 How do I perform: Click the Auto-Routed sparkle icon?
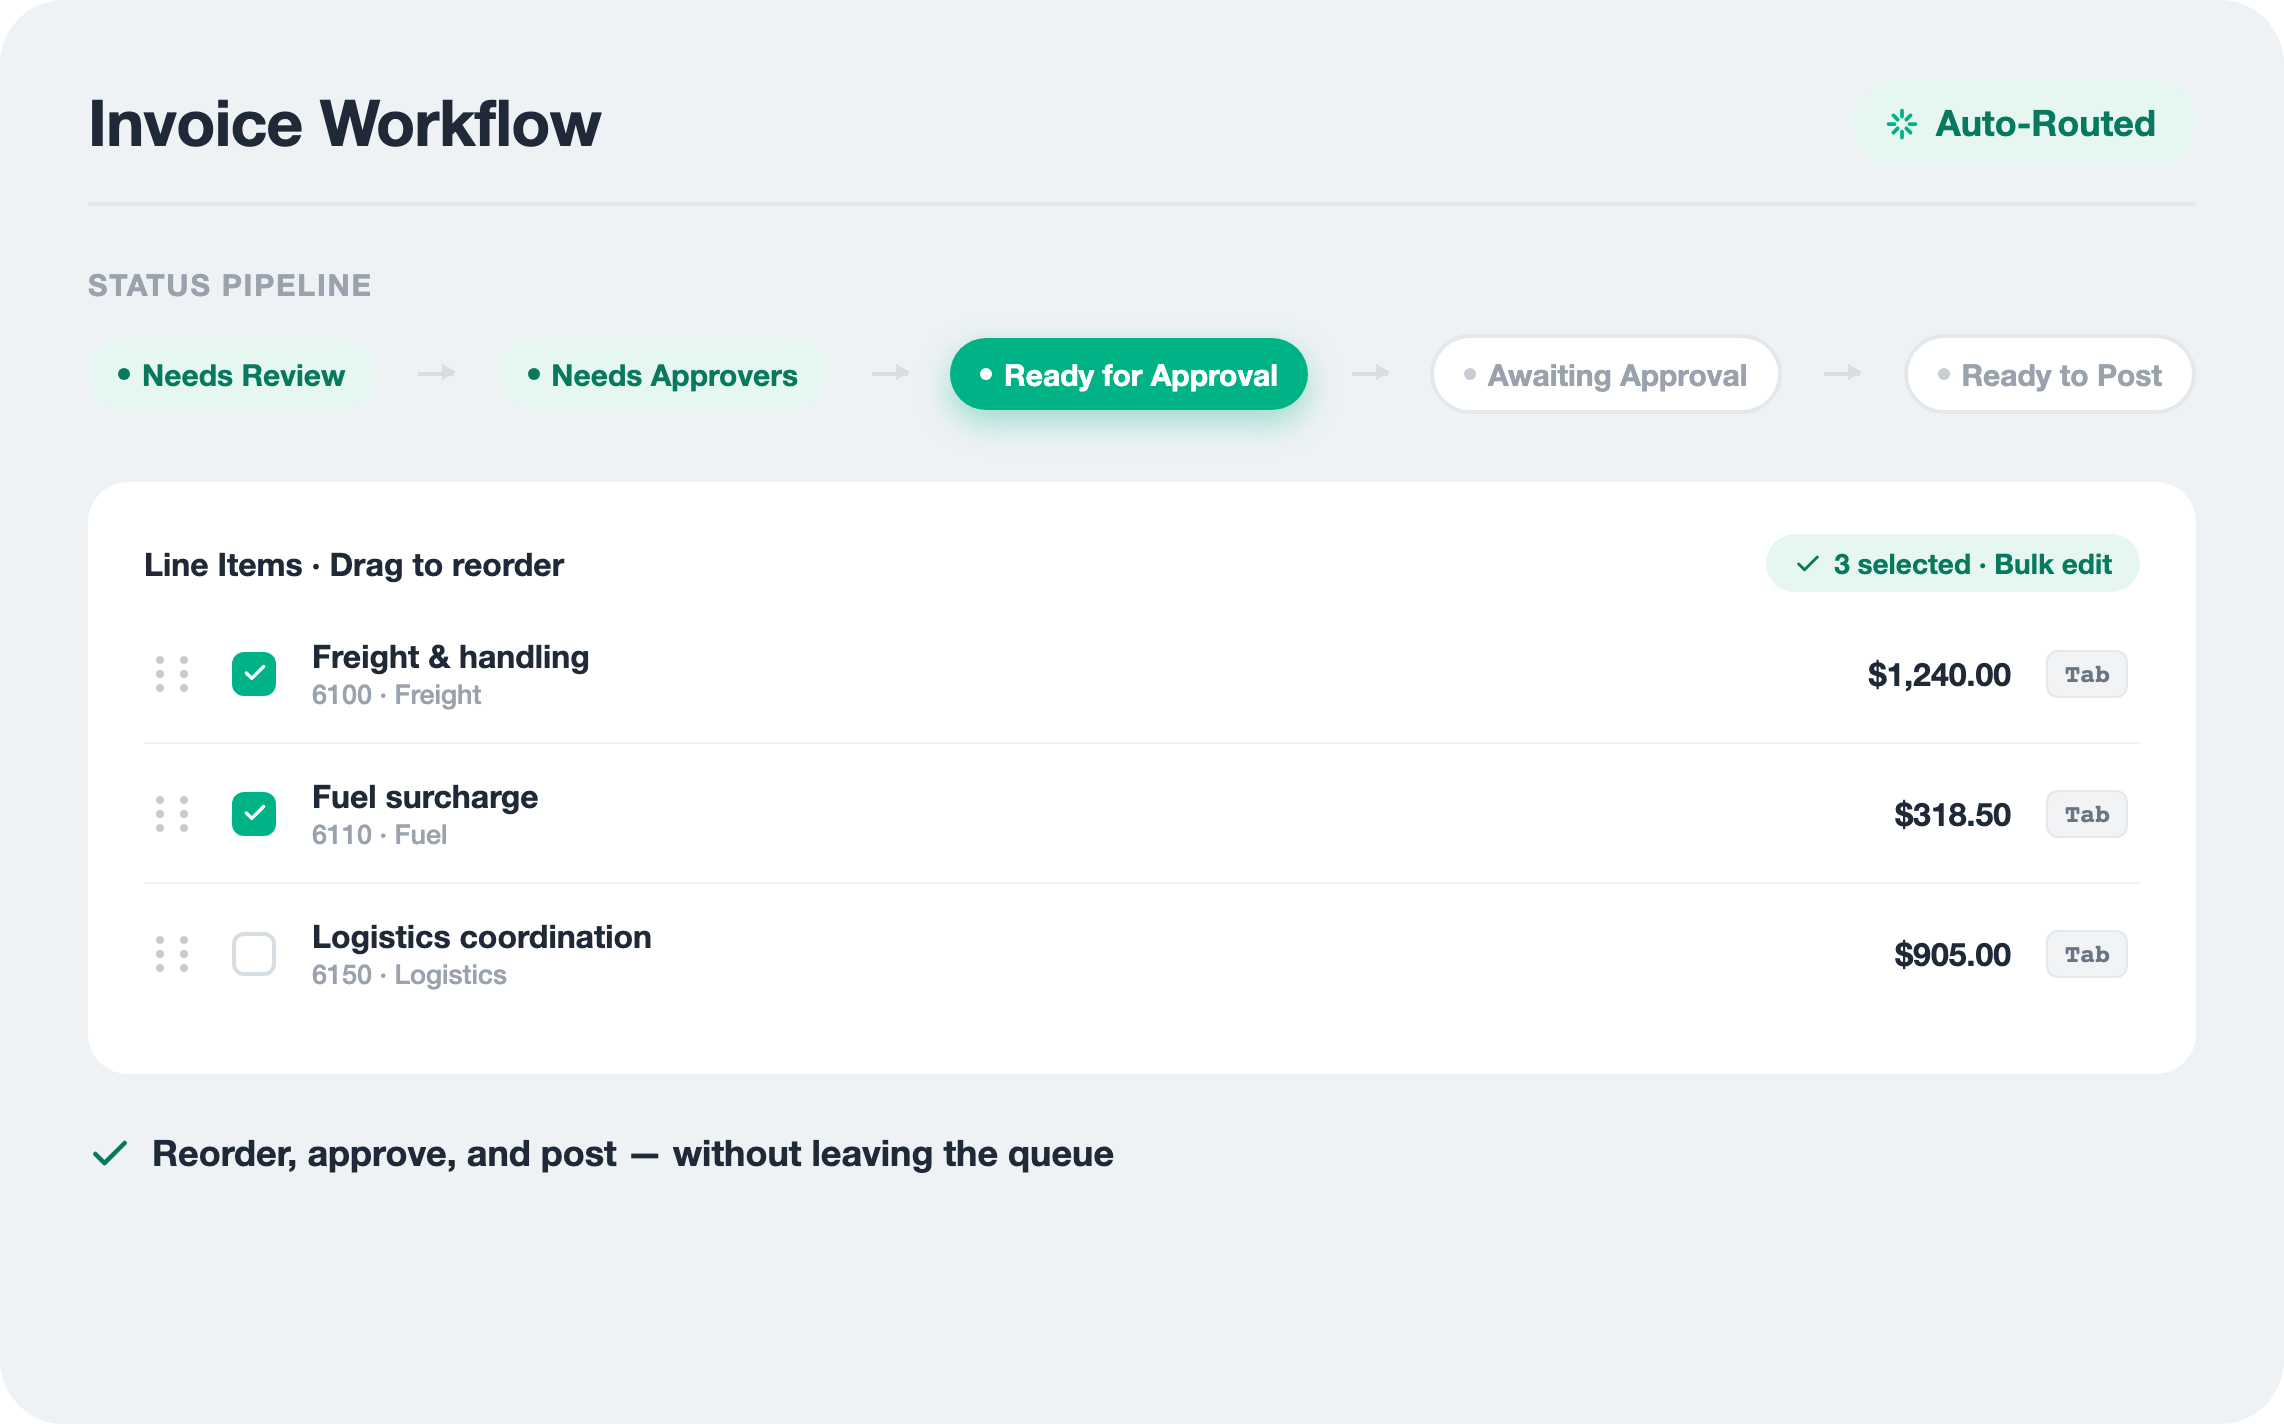pyautogui.click(x=1901, y=124)
